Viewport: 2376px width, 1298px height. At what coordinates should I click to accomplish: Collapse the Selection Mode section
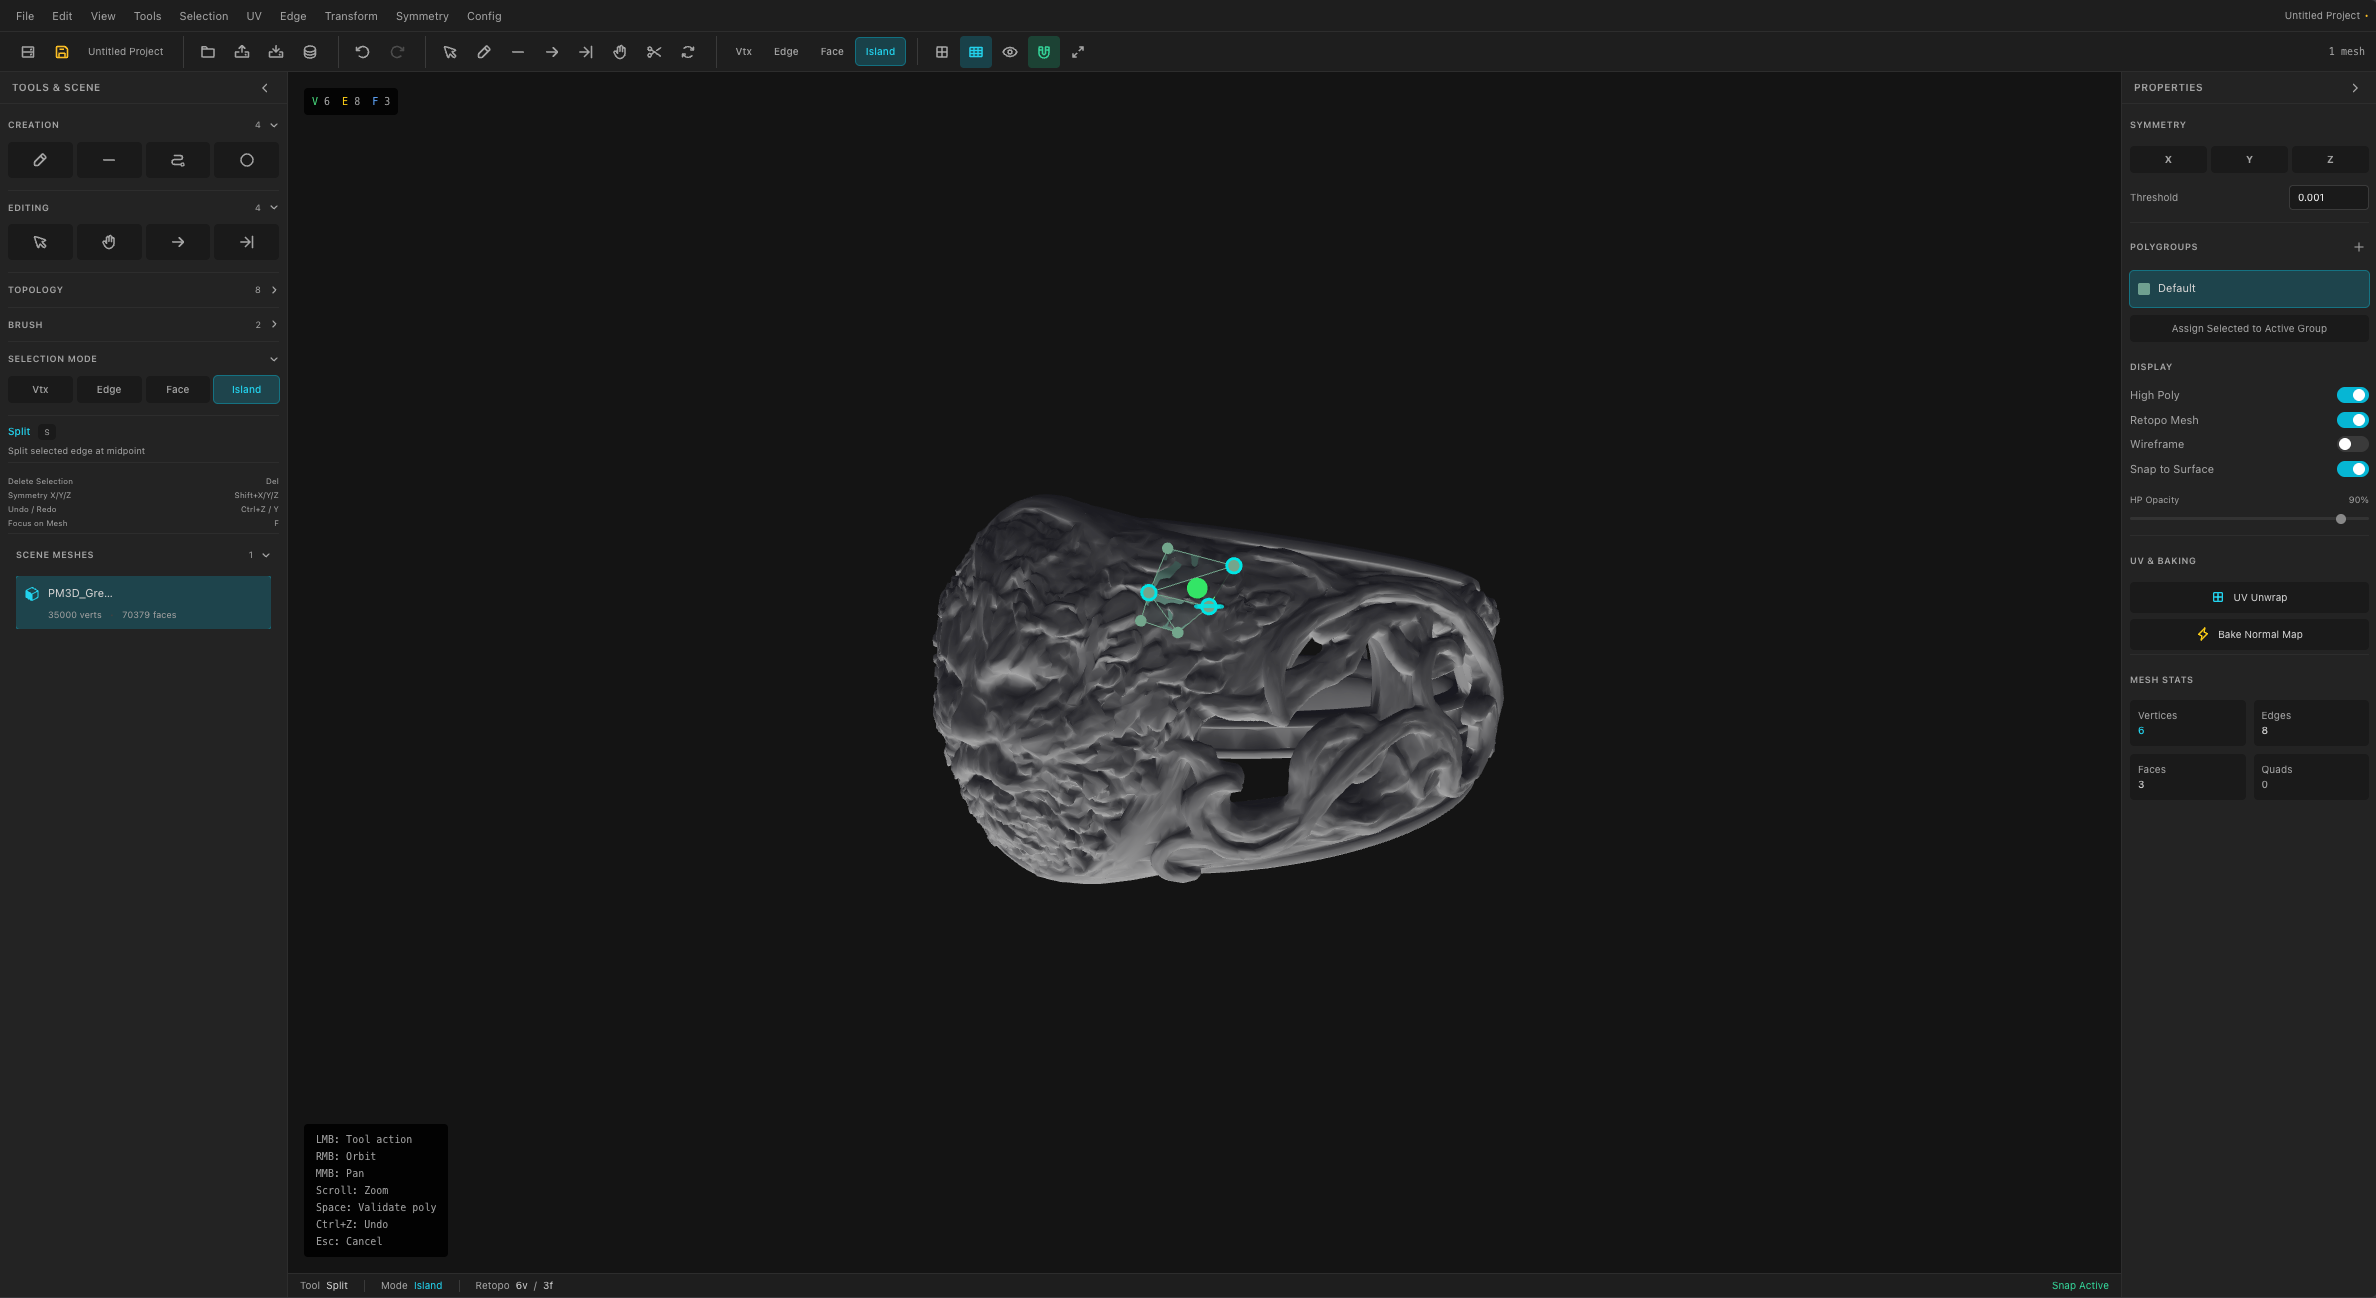coord(273,358)
